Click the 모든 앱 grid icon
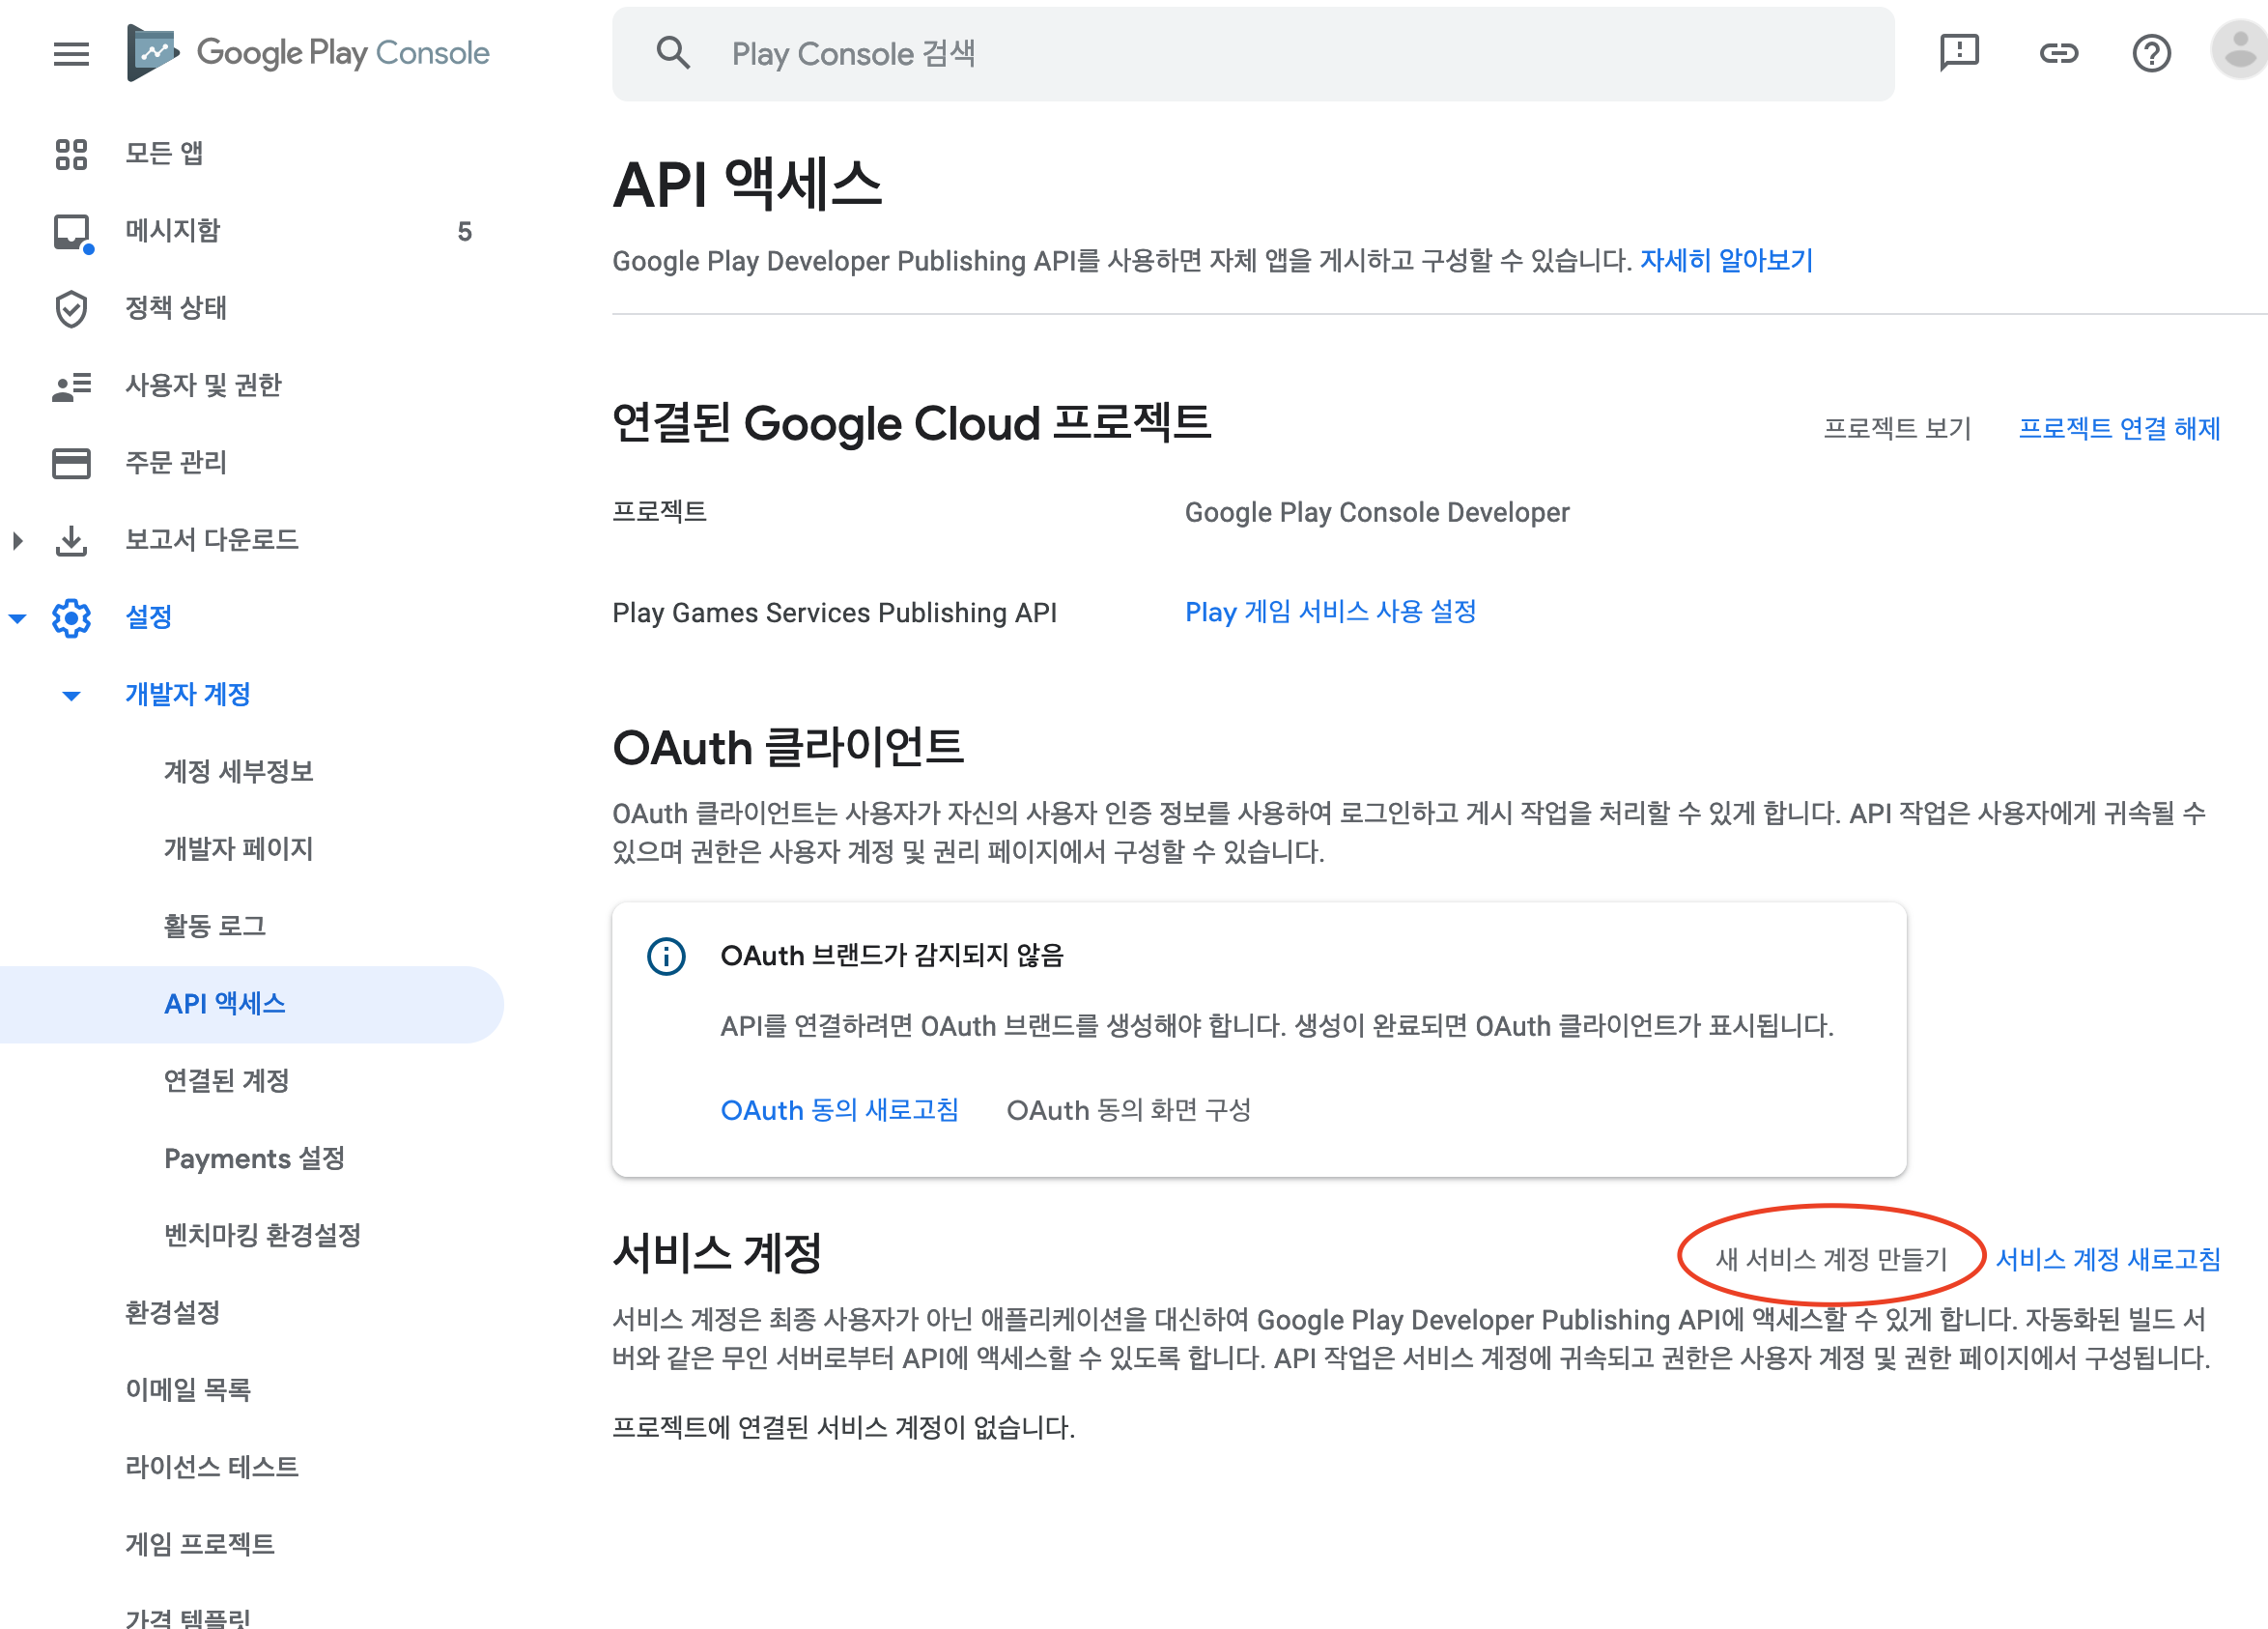The image size is (2268, 1629). click(71, 154)
